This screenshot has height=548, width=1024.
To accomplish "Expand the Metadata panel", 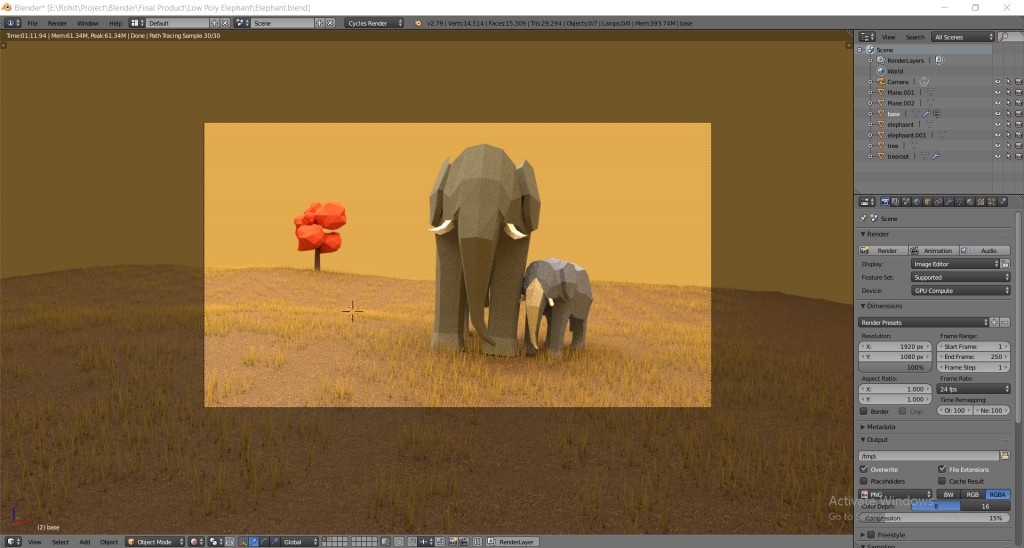I will pos(882,427).
